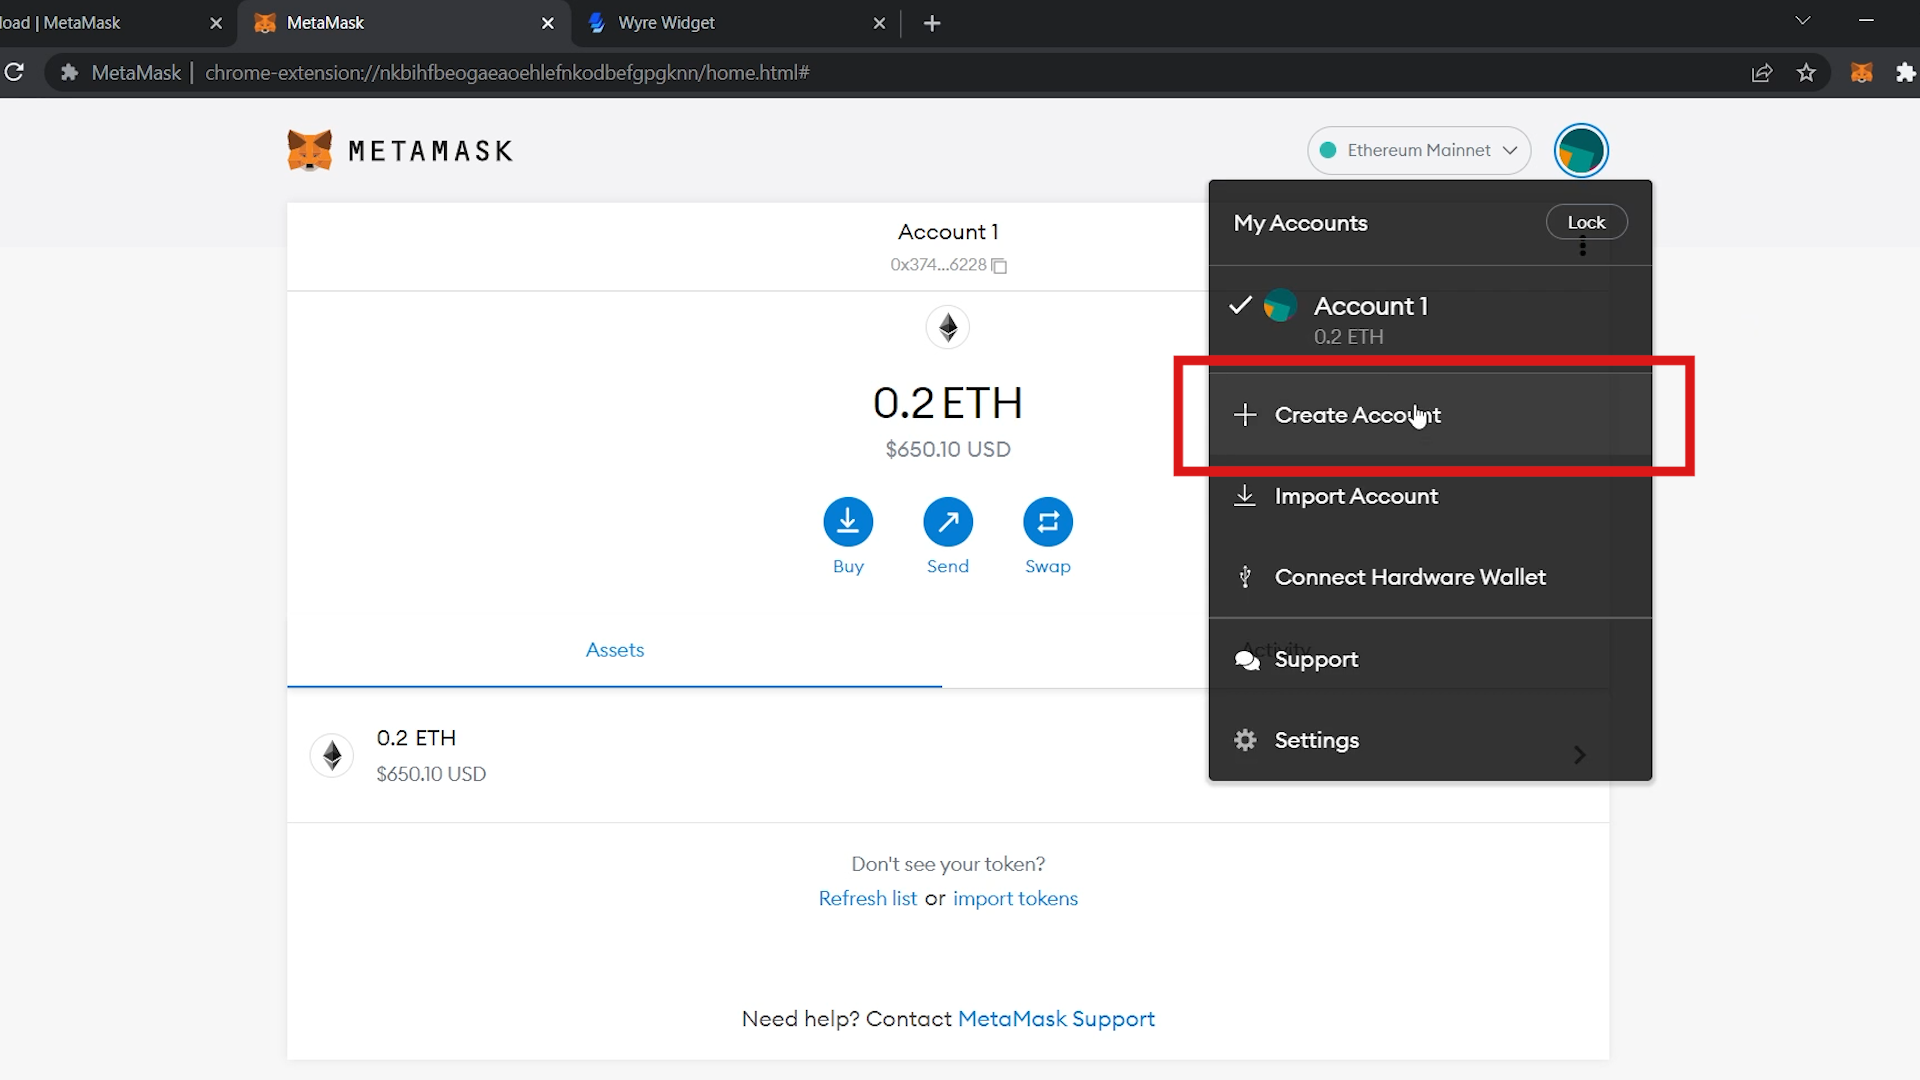Screen dimensions: 1920x1080
Task: Bookmark the page with the star icon
Action: pyautogui.click(x=1807, y=72)
